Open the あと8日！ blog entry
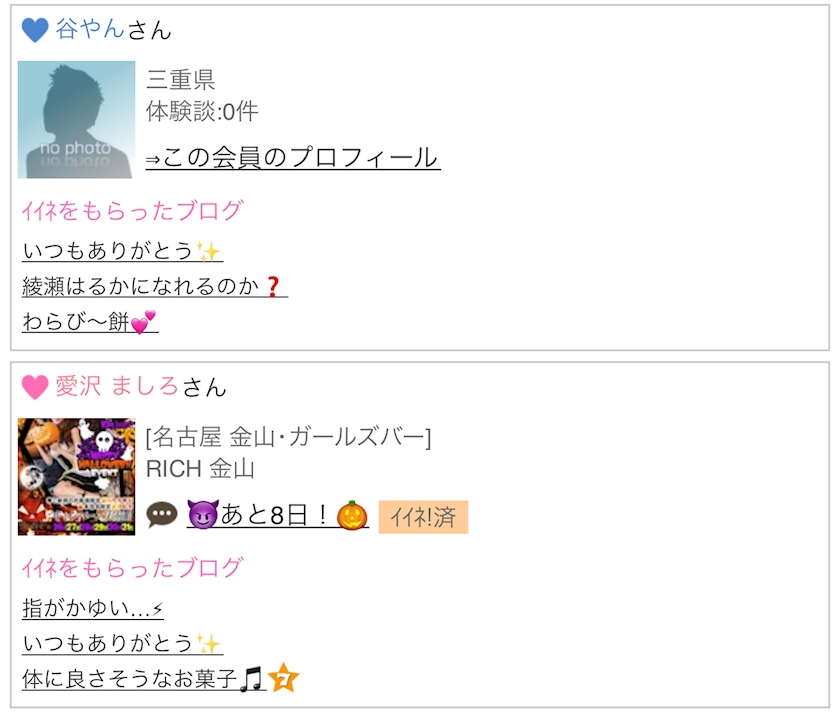 [x=278, y=515]
